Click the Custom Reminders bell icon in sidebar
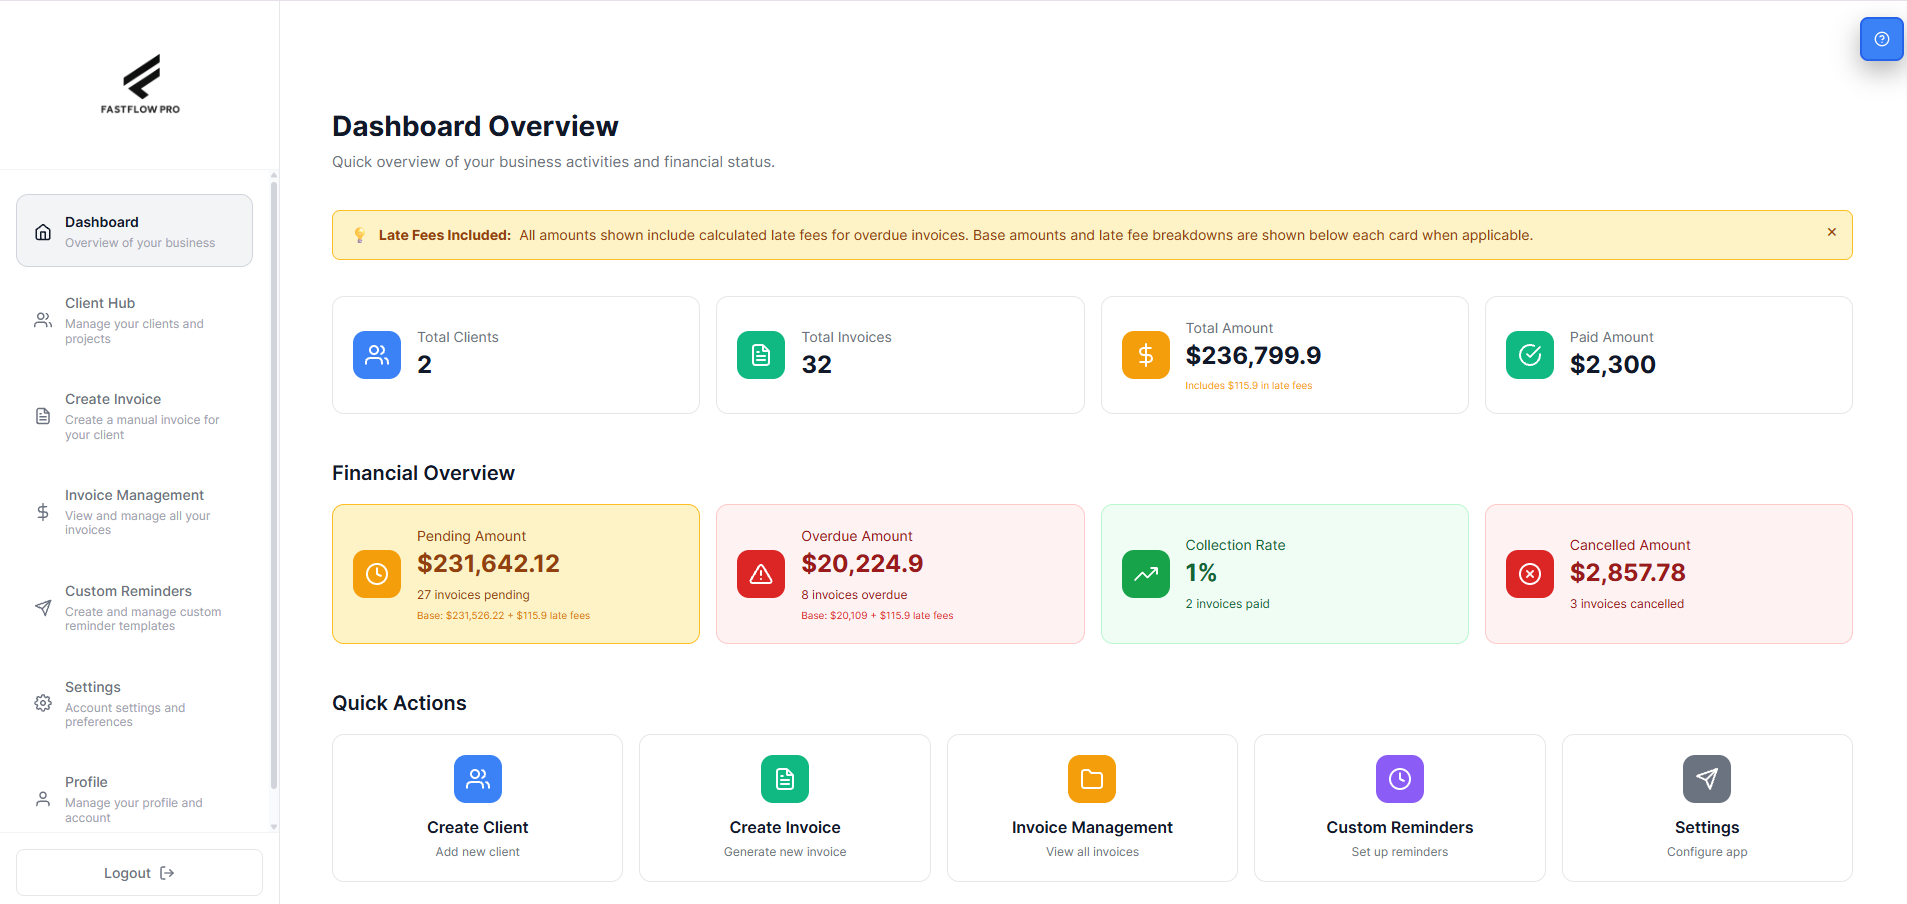This screenshot has width=1907, height=904. click(x=42, y=608)
